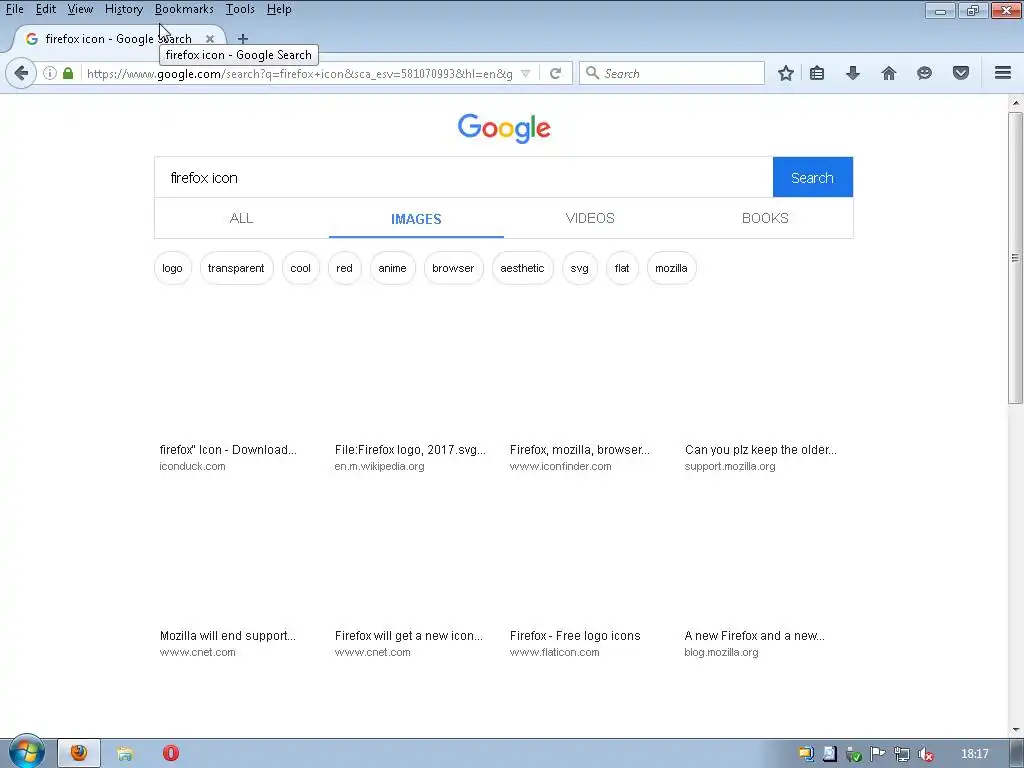Open the Hello chat smiley icon
This screenshot has height=768, width=1024.
click(924, 73)
